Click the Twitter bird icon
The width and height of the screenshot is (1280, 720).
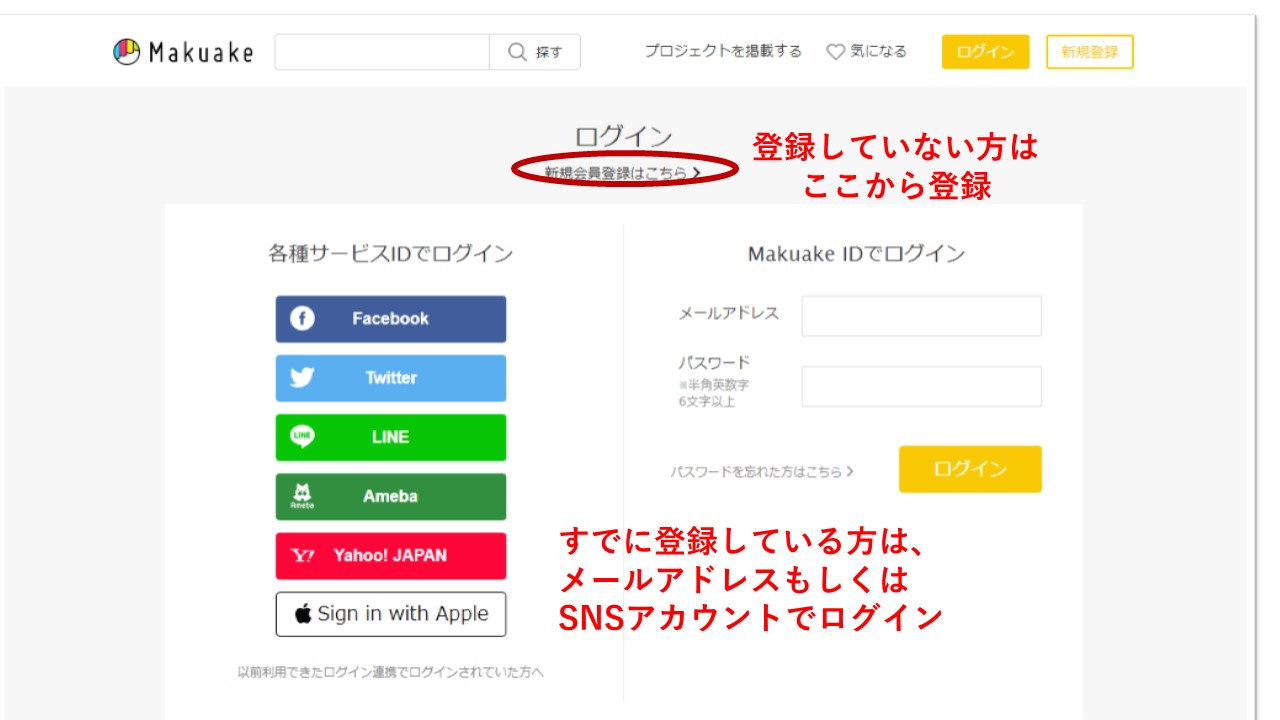point(302,378)
